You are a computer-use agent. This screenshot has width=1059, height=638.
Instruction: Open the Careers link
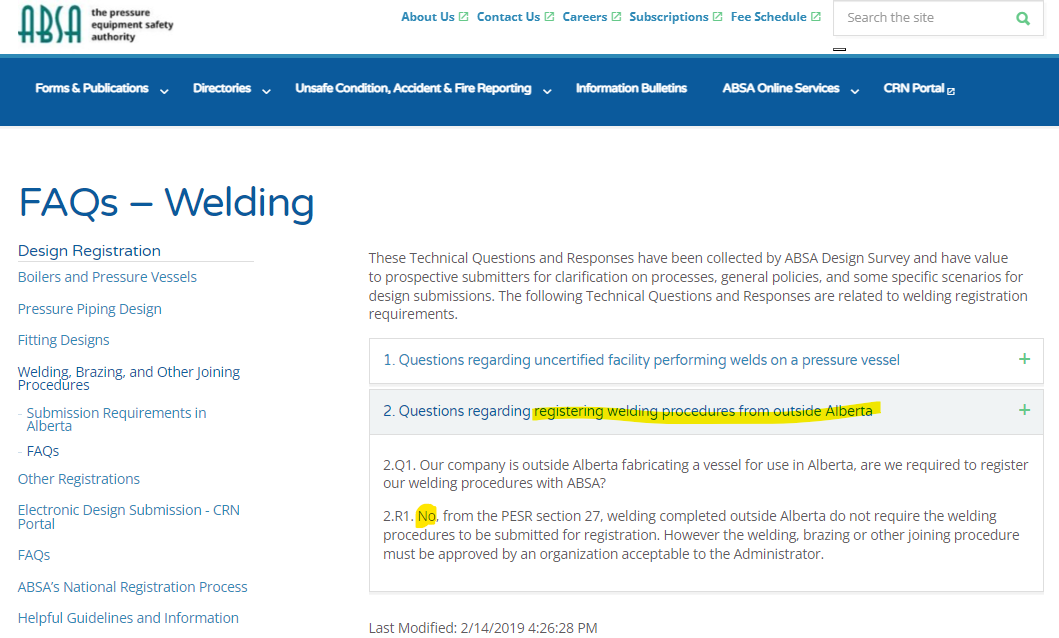(585, 17)
